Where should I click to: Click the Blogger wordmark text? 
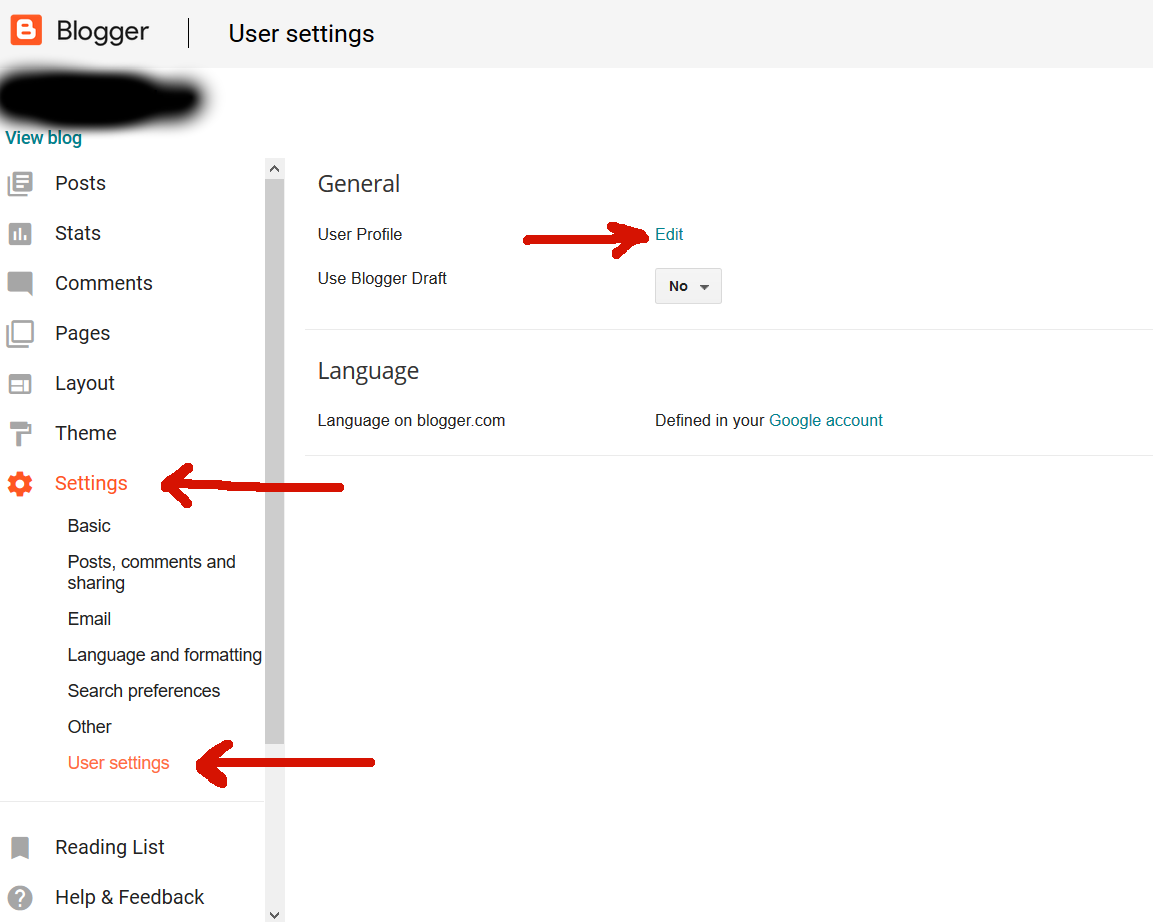coord(102,32)
